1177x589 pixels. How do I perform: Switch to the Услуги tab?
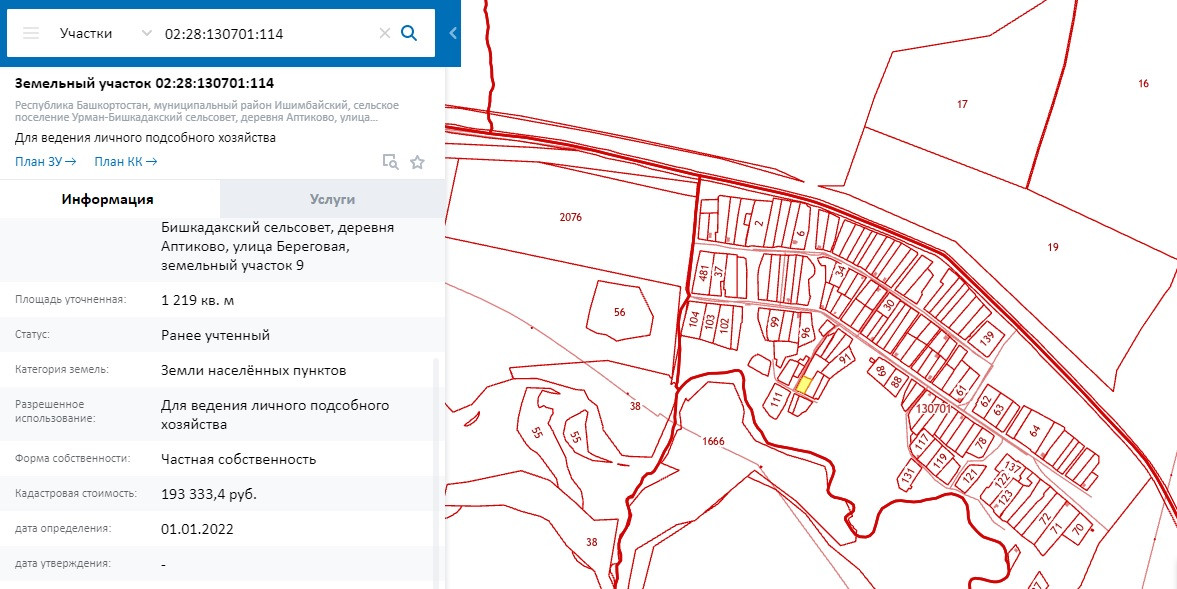click(x=333, y=200)
